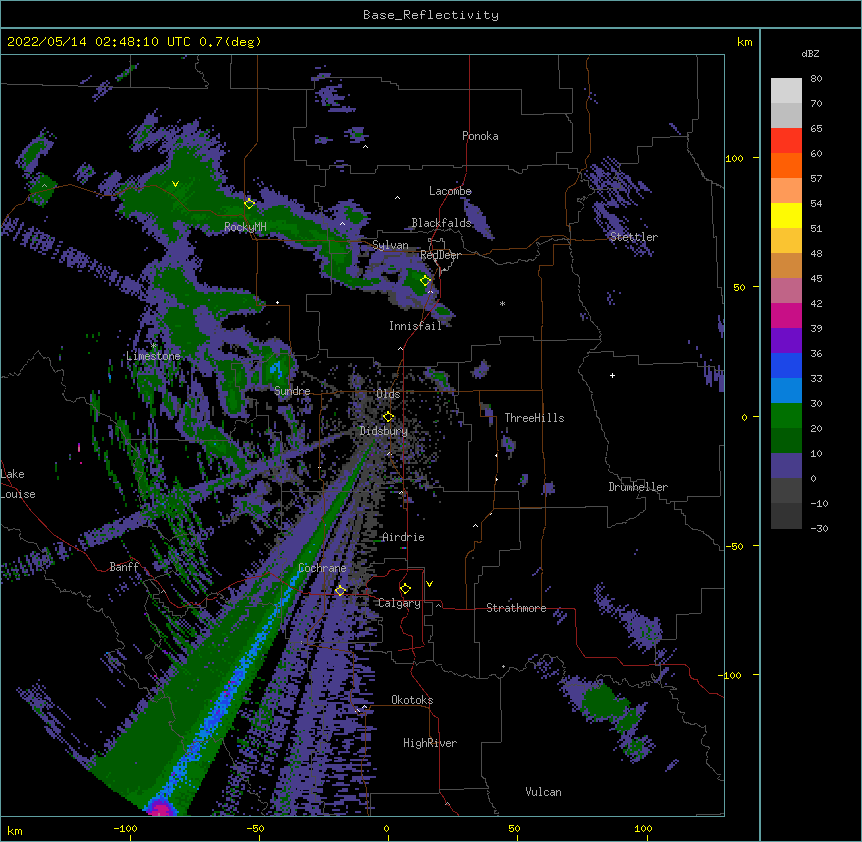Image resolution: width=862 pixels, height=842 pixels.
Task: Select the Blackfalds label
Action: [x=441, y=223]
